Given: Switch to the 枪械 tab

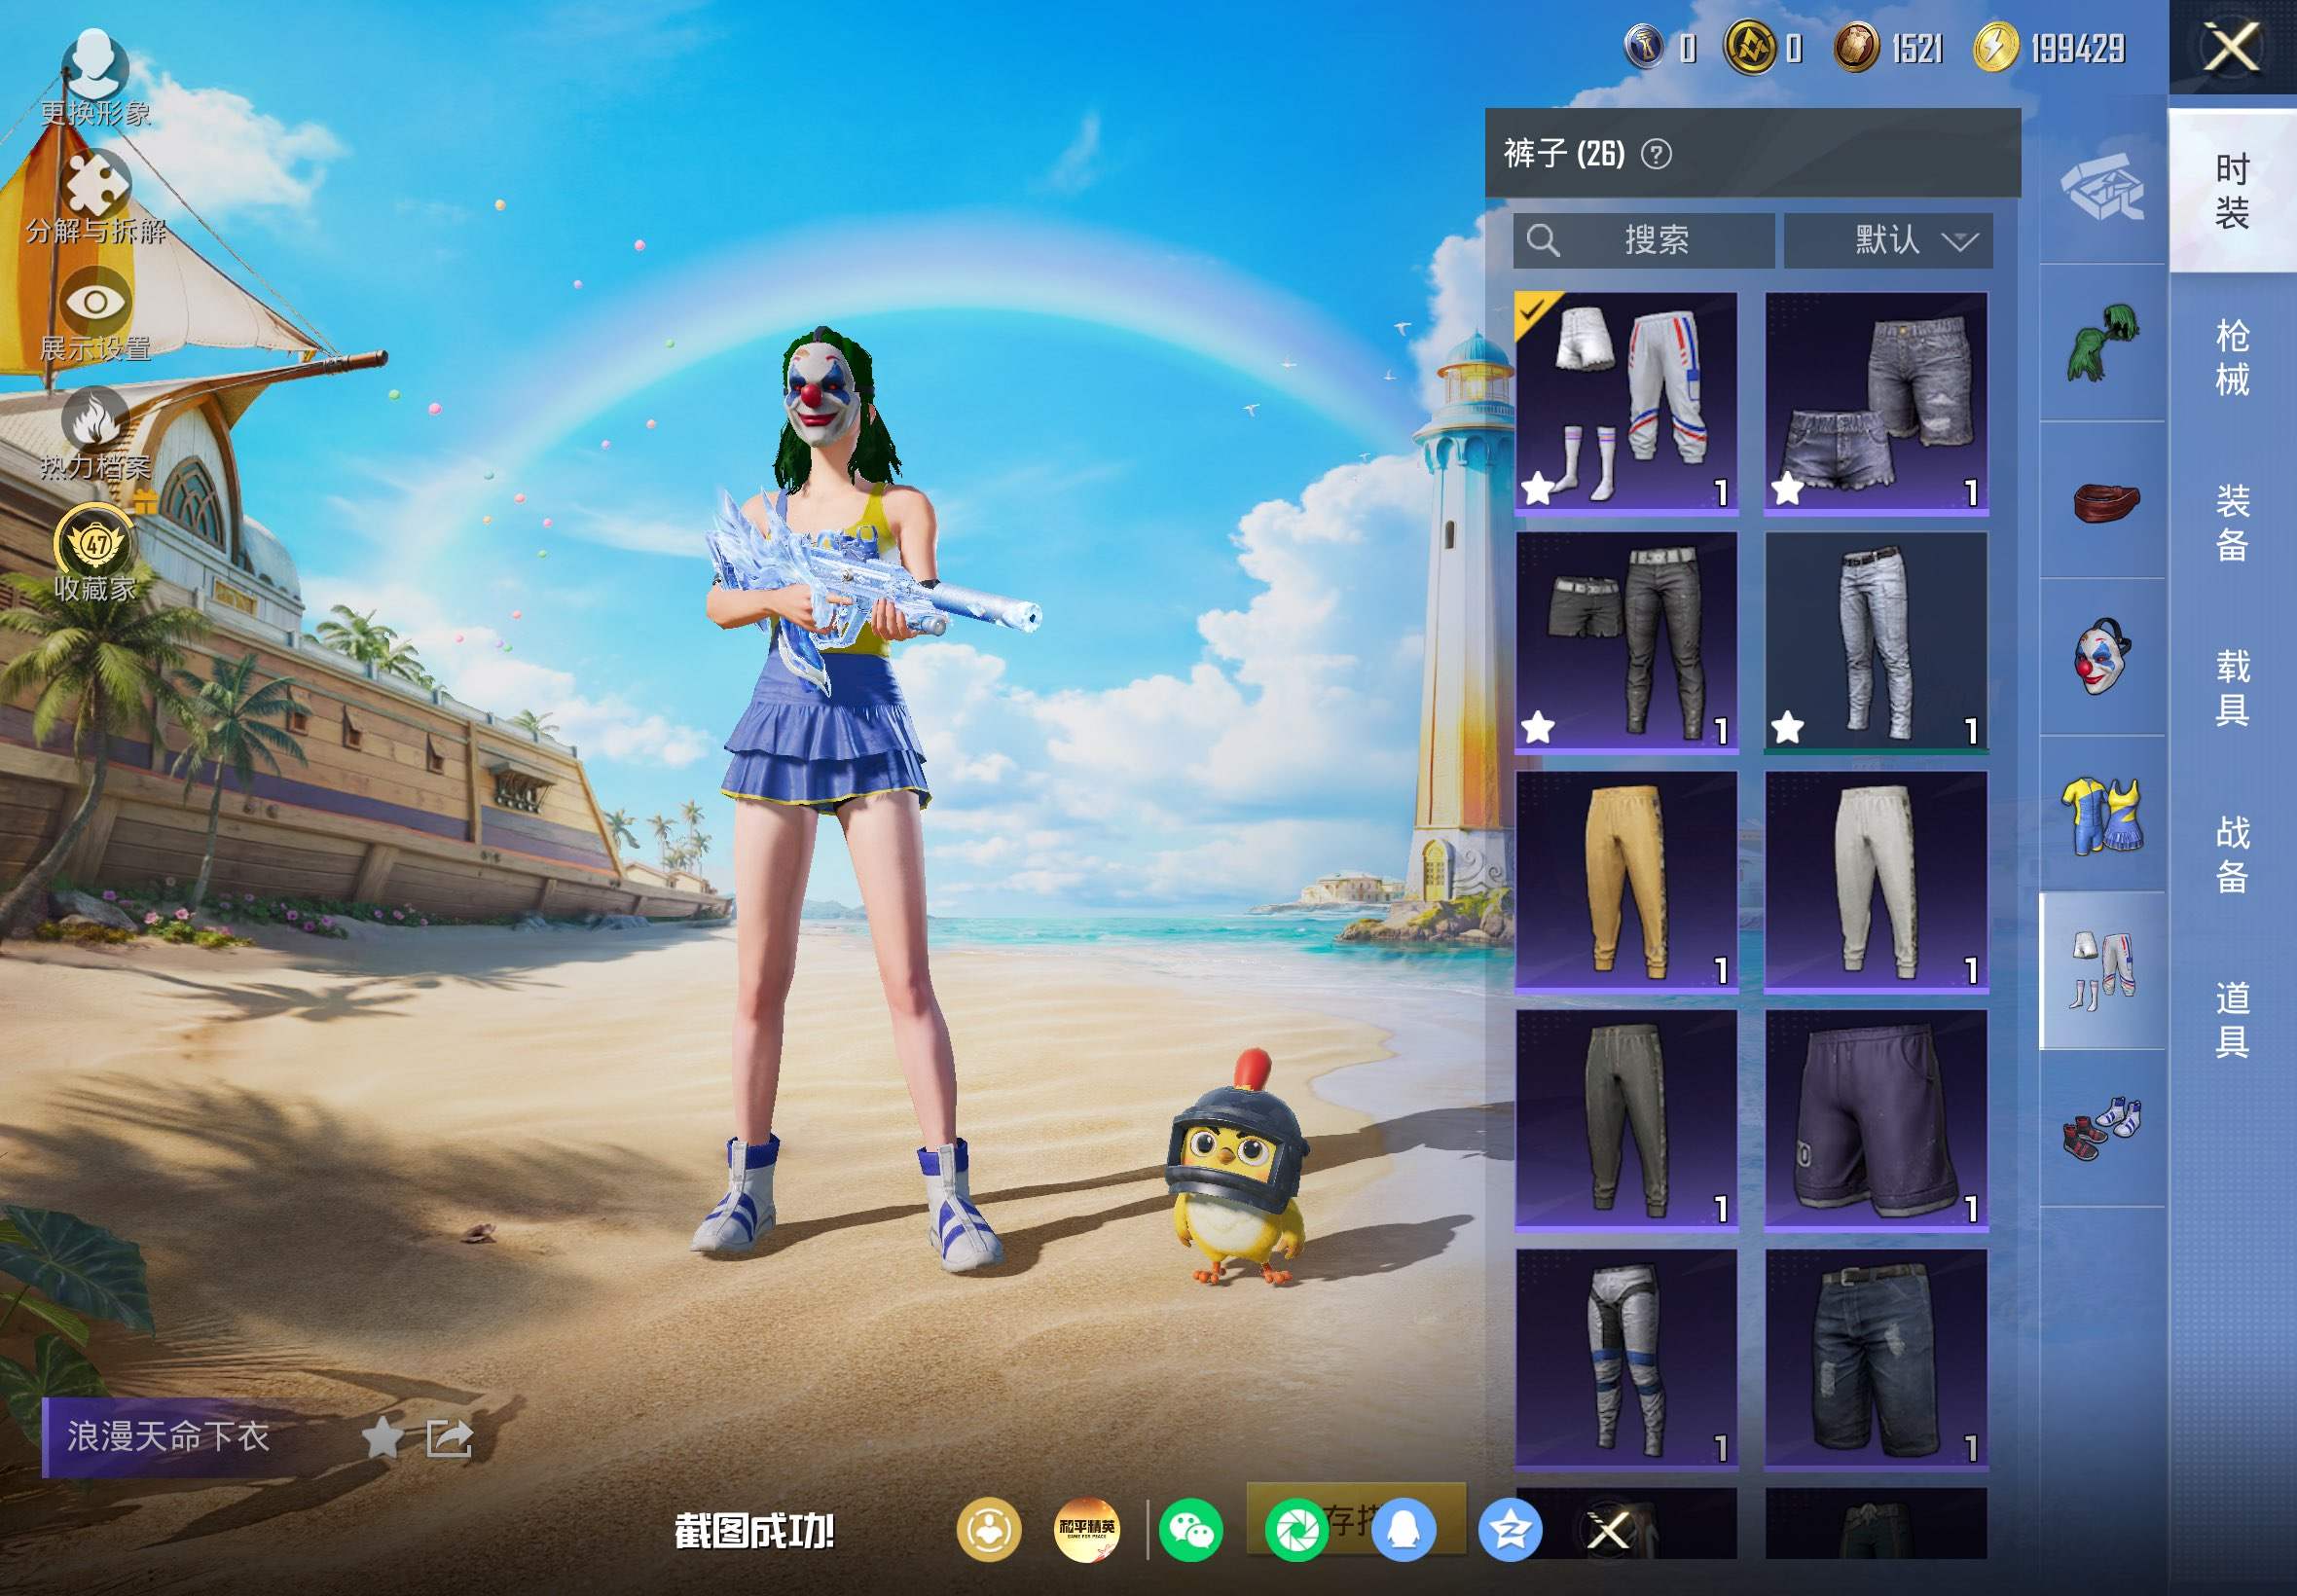Looking at the screenshot, I should [x=2232, y=357].
